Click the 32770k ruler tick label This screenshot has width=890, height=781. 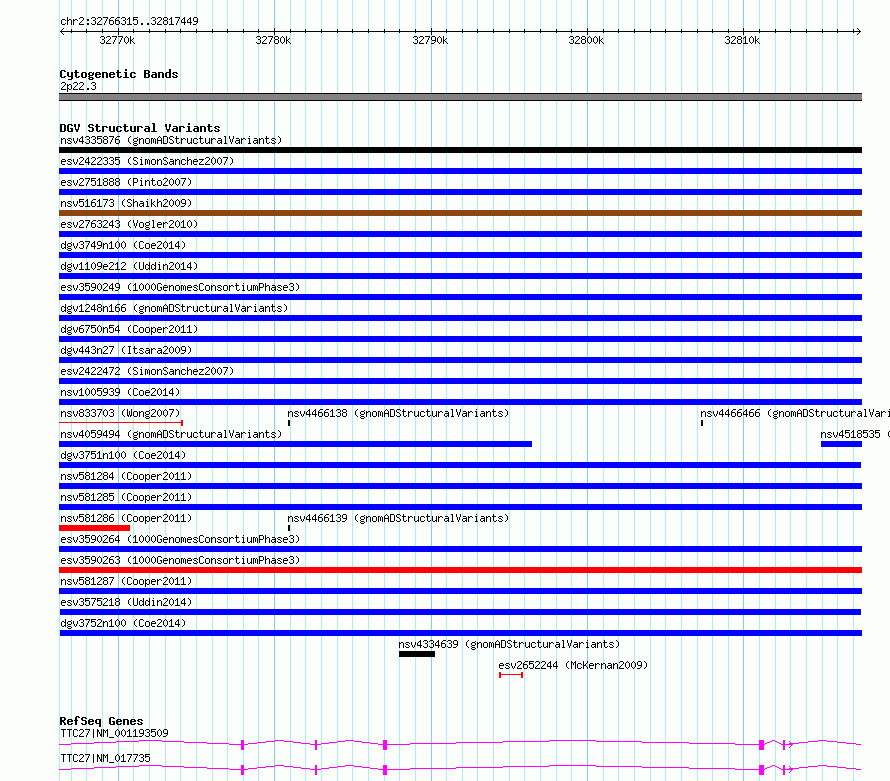point(117,40)
